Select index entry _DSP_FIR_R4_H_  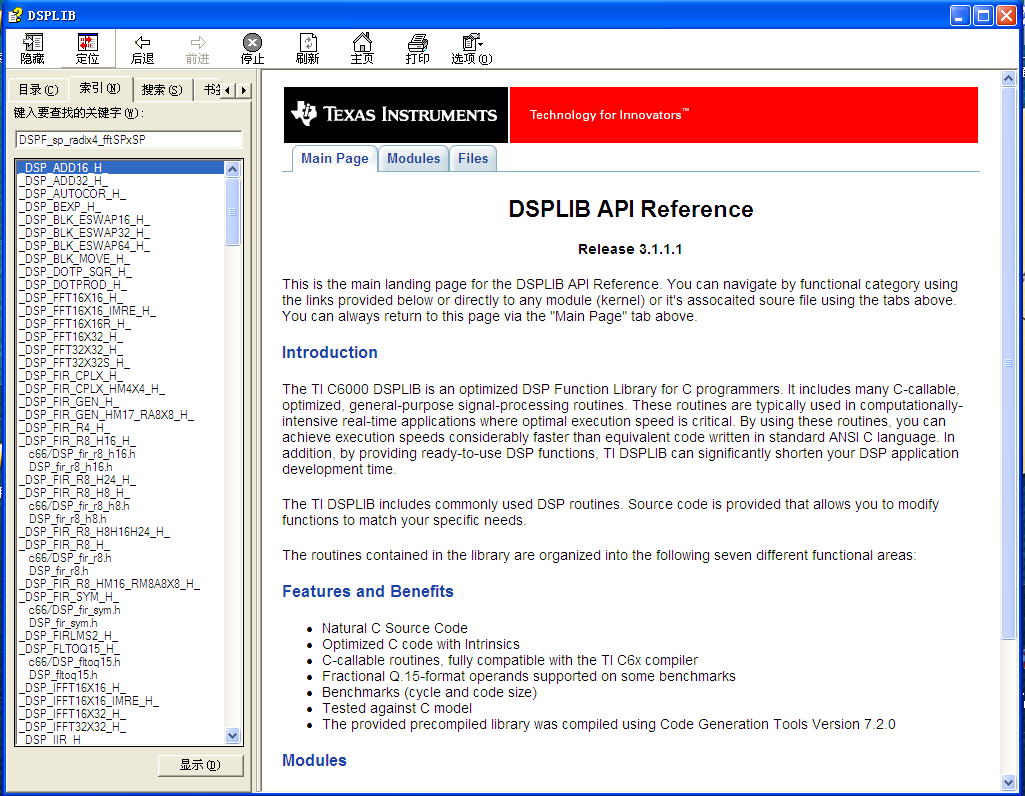coord(63,428)
